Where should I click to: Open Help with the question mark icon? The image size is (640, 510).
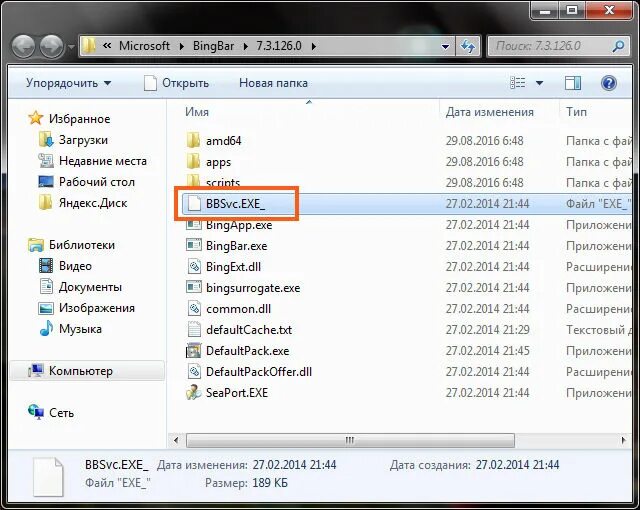point(608,83)
